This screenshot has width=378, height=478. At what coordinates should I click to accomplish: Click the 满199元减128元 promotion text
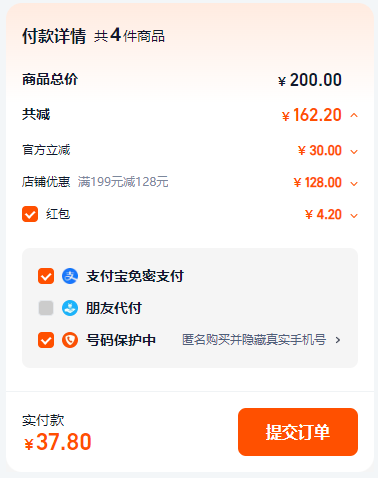(123, 182)
